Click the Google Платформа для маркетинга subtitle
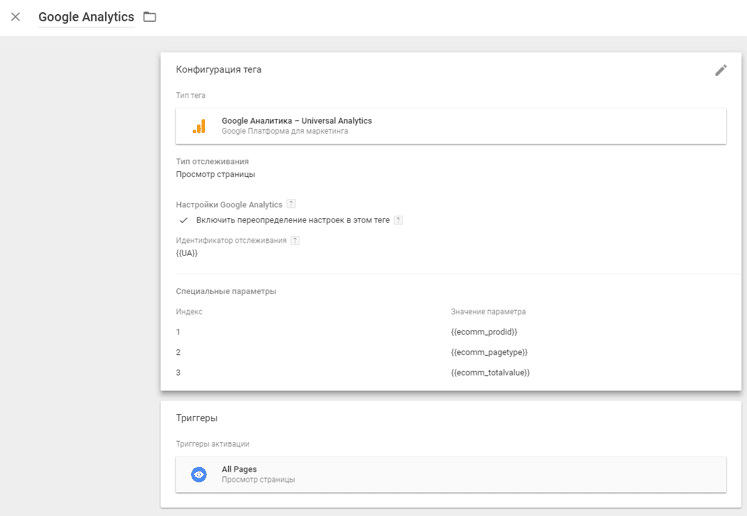 coord(285,131)
